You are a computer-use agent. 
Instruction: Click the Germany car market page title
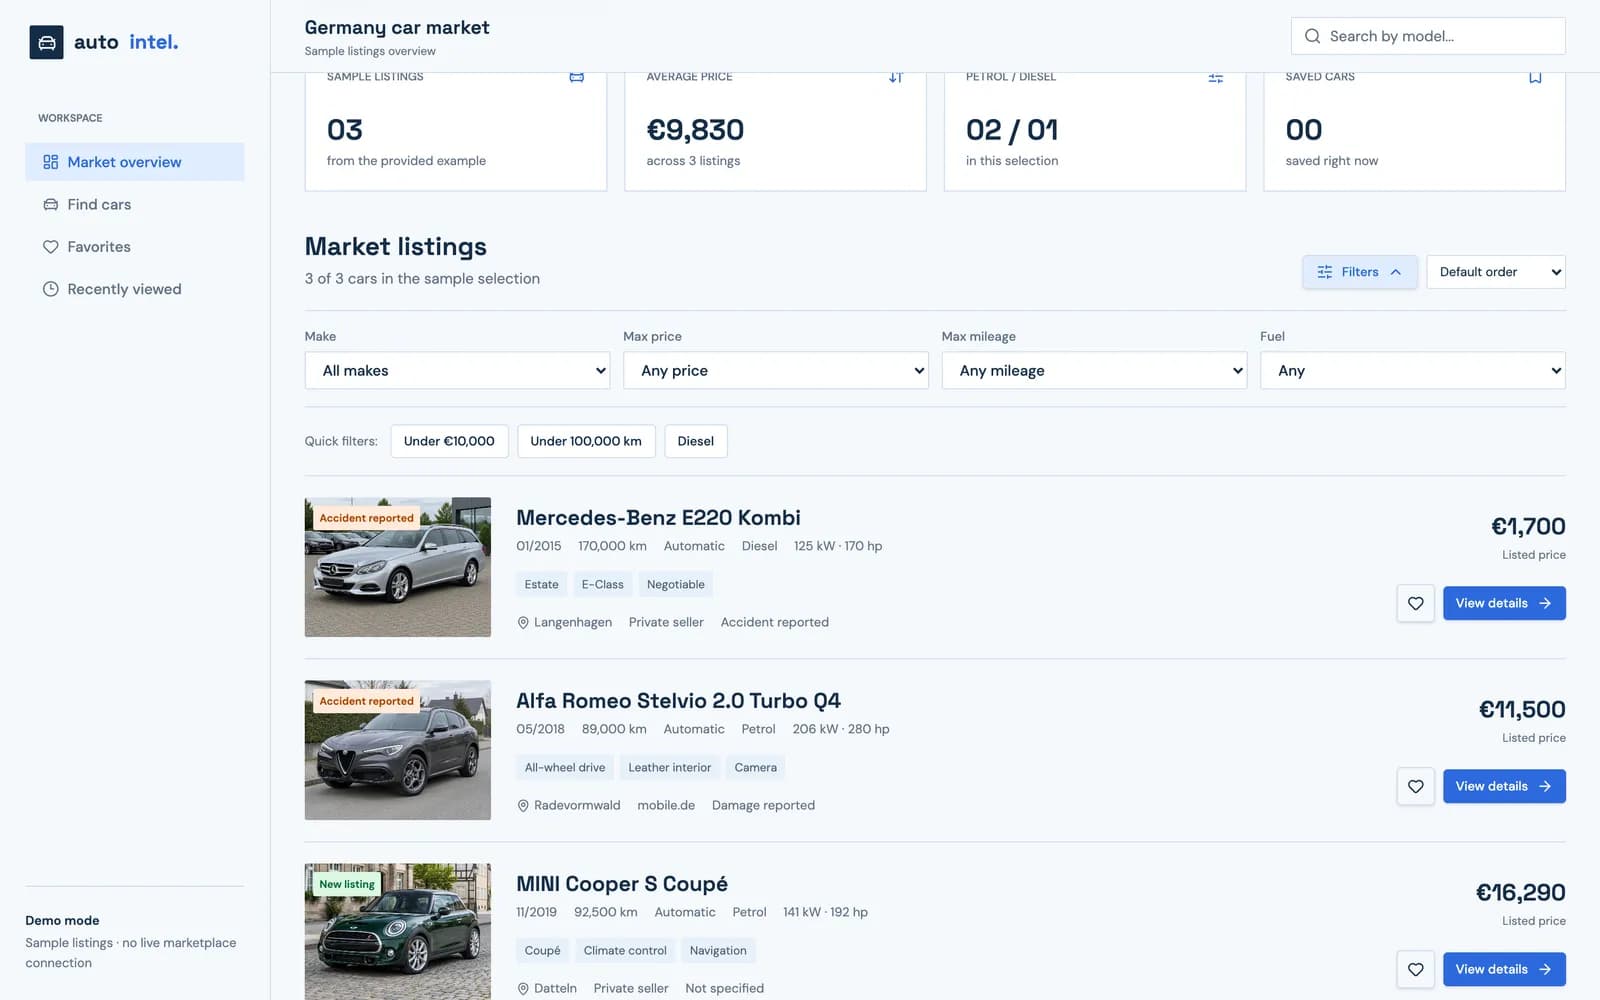397,28
